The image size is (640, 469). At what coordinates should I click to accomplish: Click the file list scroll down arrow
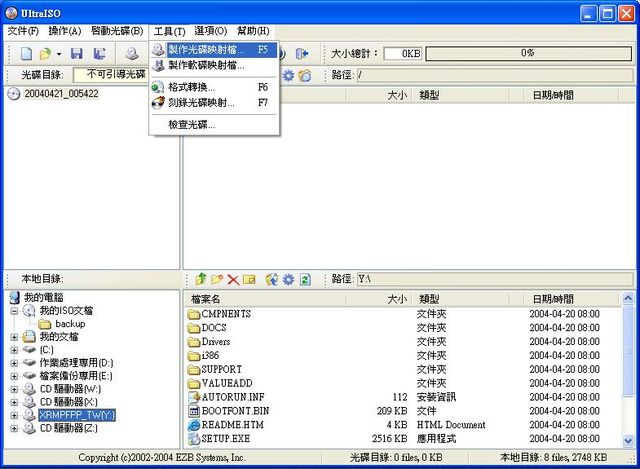pos(628,441)
